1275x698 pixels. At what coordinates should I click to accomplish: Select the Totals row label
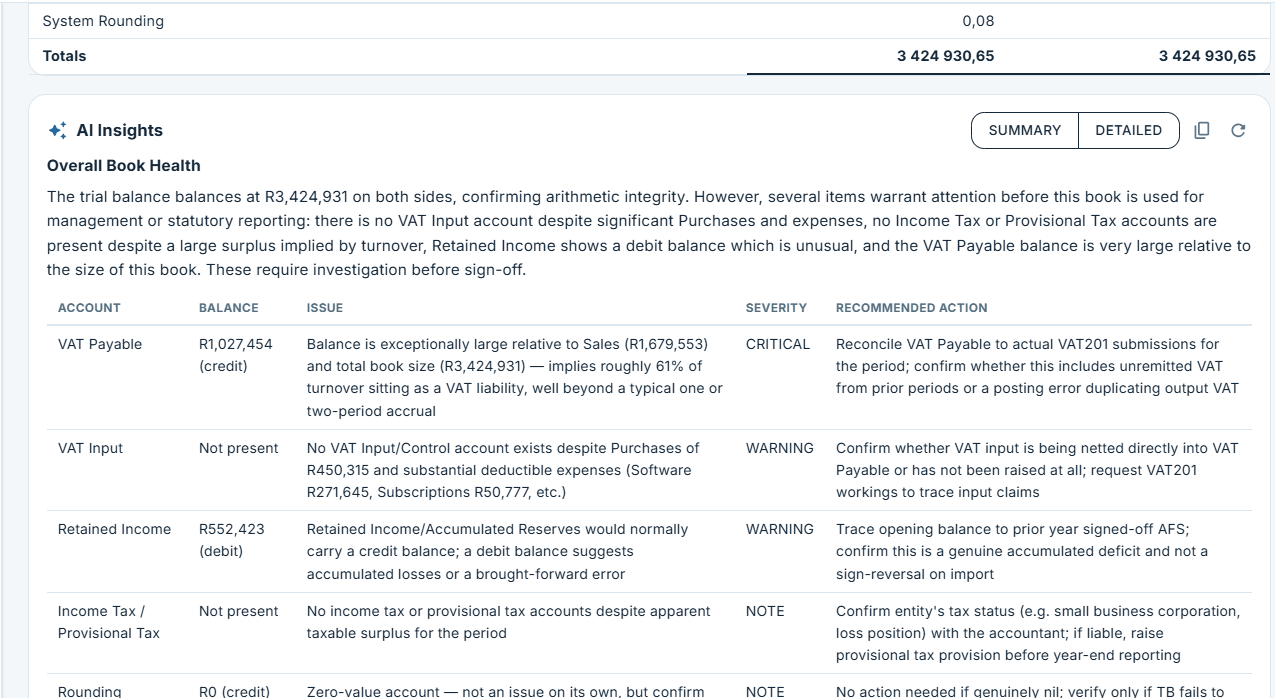click(x=64, y=56)
